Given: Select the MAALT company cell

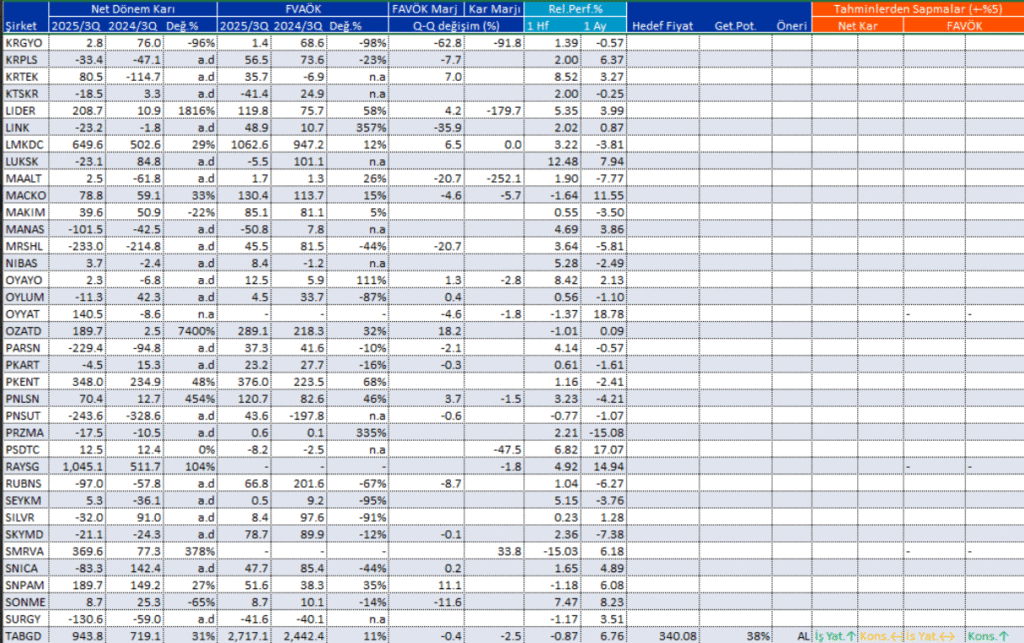Looking at the screenshot, I should coord(25,179).
